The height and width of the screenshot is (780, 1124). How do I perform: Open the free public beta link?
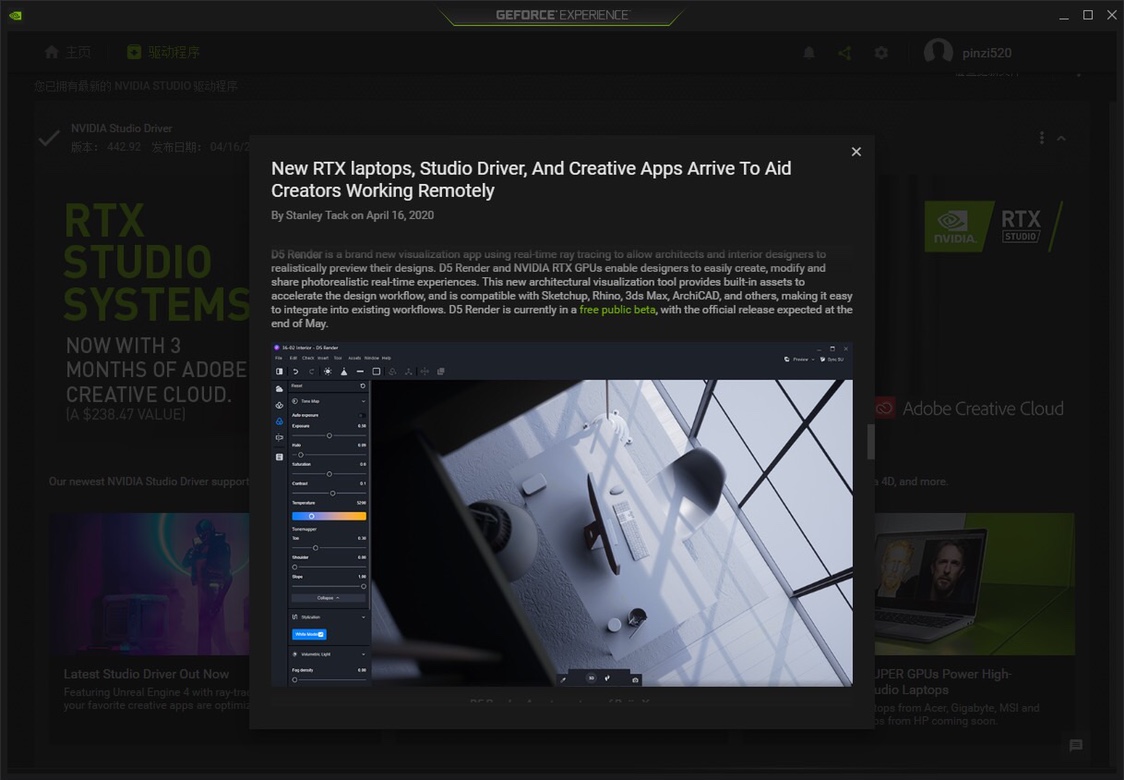[x=617, y=310]
